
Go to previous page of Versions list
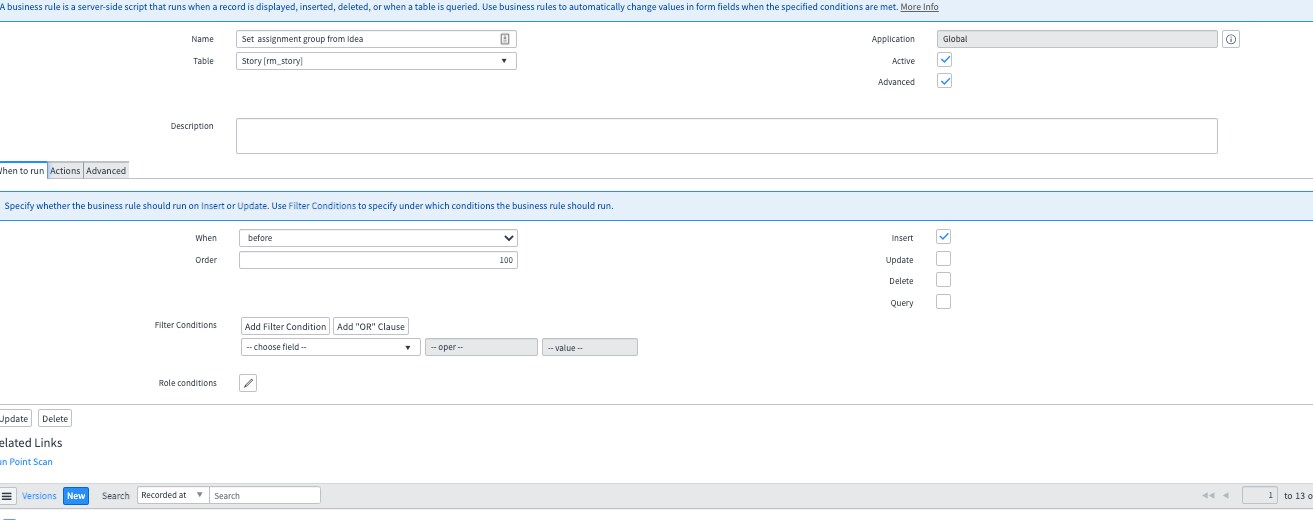point(1225,496)
